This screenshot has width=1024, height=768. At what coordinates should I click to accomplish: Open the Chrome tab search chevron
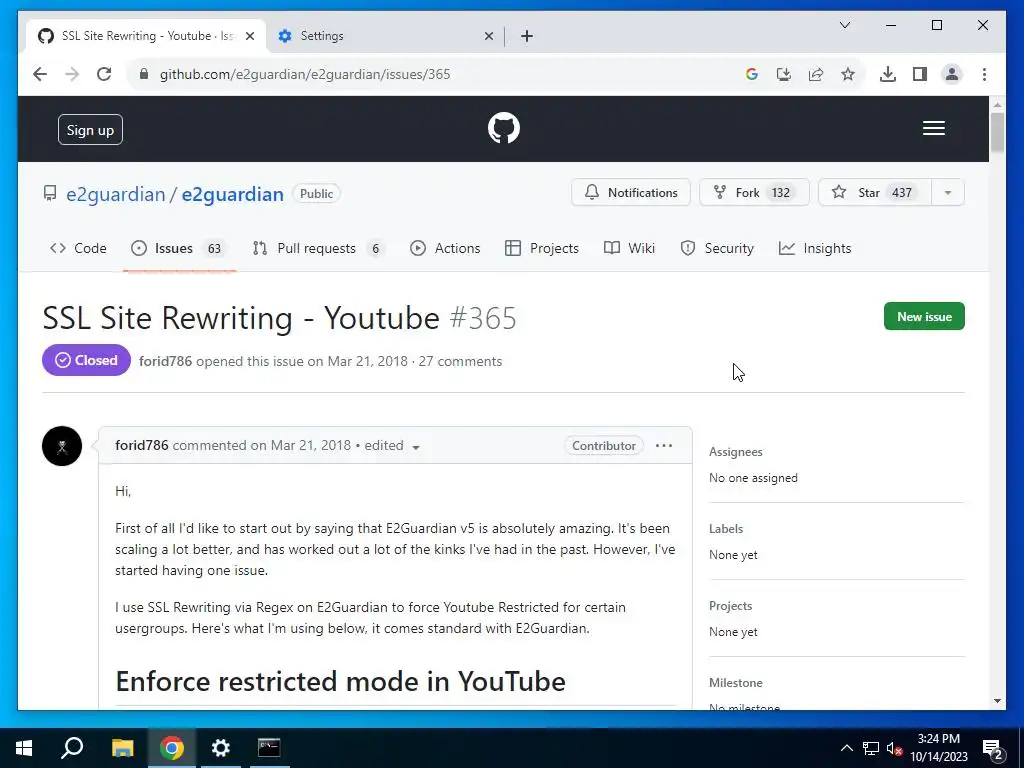844,25
